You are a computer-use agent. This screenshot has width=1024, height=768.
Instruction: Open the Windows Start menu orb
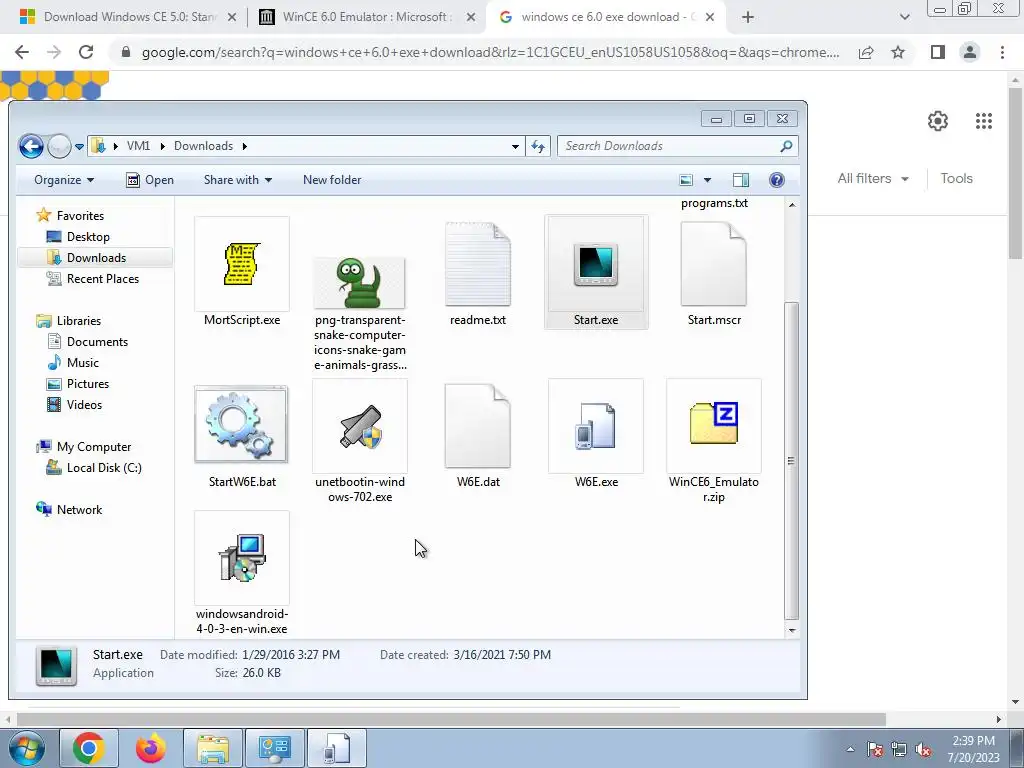click(26, 748)
